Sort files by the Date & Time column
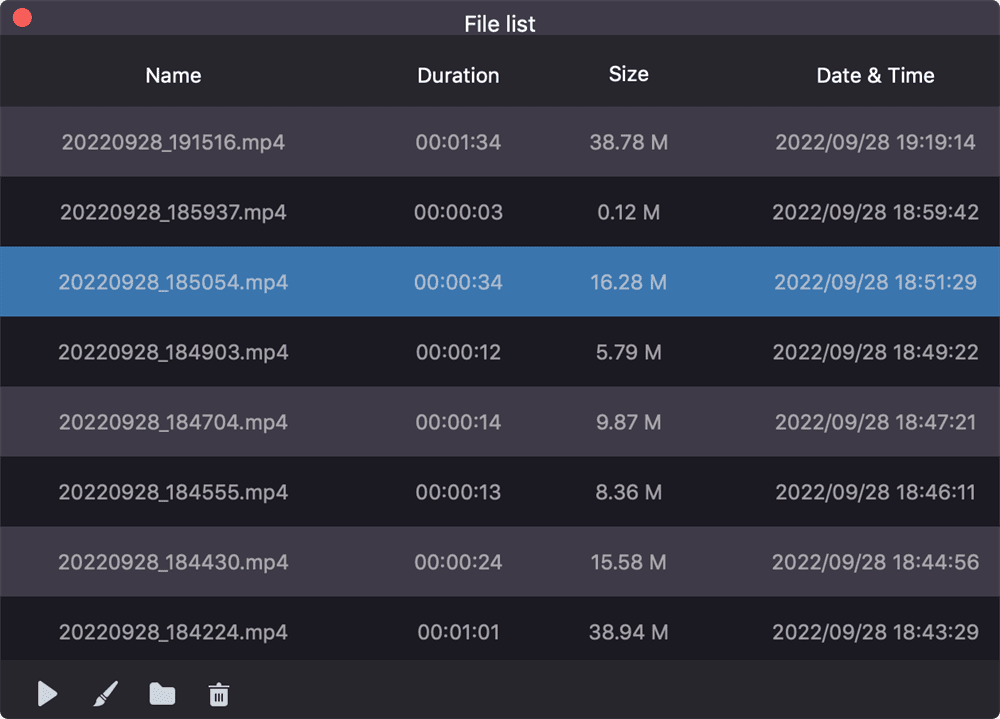The width and height of the screenshot is (1000, 719). pos(875,74)
